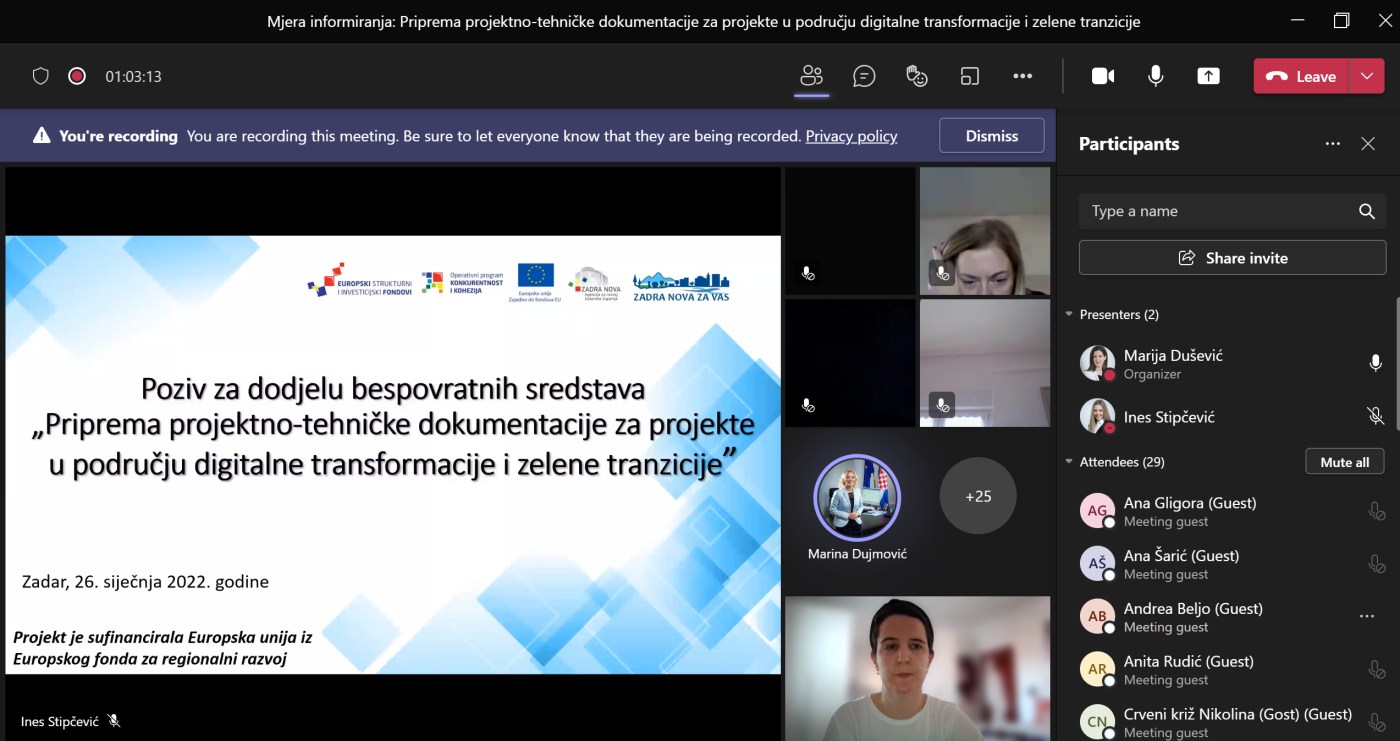This screenshot has width=1400, height=741.
Task: Open the More actions ellipsis in toolbar
Action: [1022, 76]
